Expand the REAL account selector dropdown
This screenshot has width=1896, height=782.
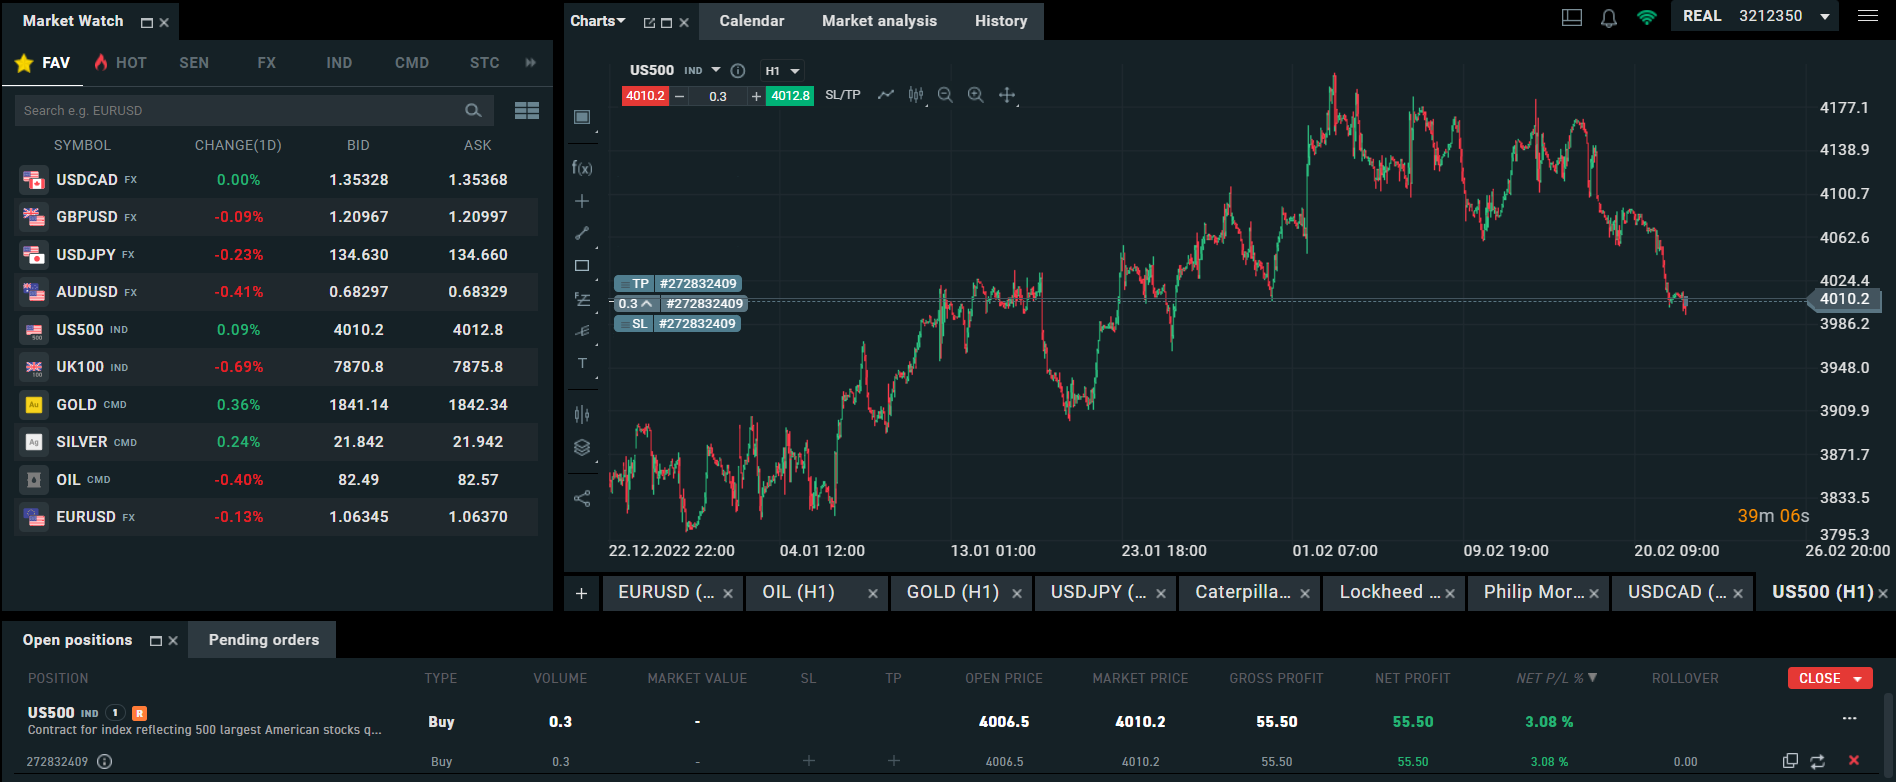click(x=1824, y=17)
